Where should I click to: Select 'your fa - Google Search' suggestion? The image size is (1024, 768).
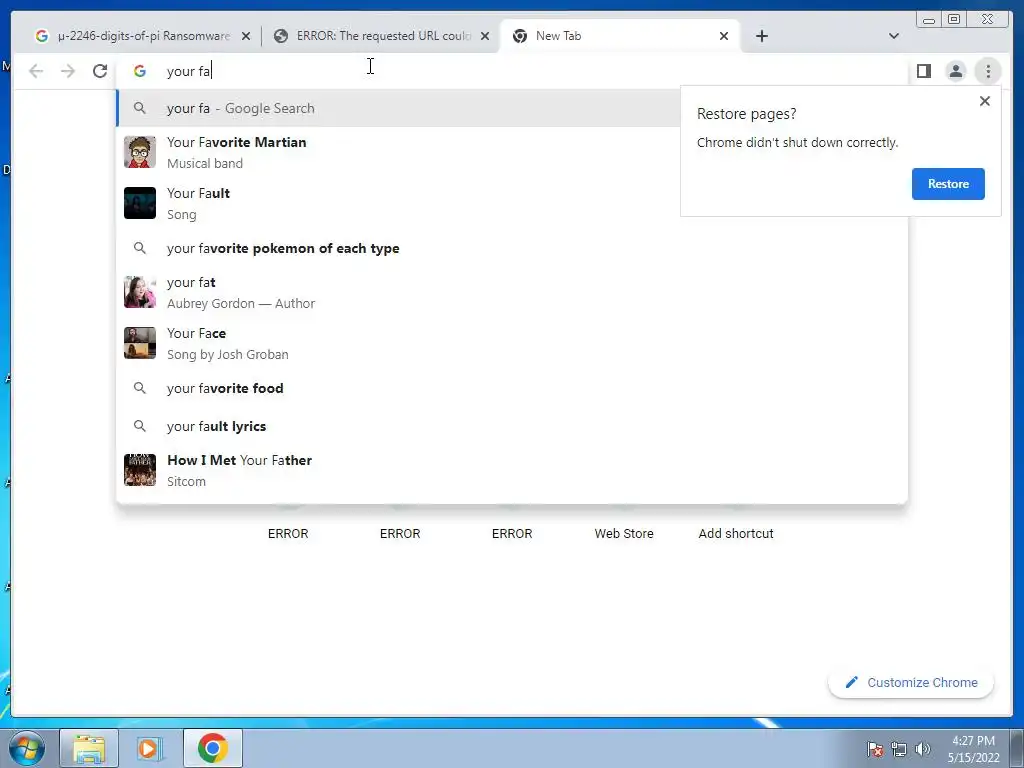tap(398, 108)
